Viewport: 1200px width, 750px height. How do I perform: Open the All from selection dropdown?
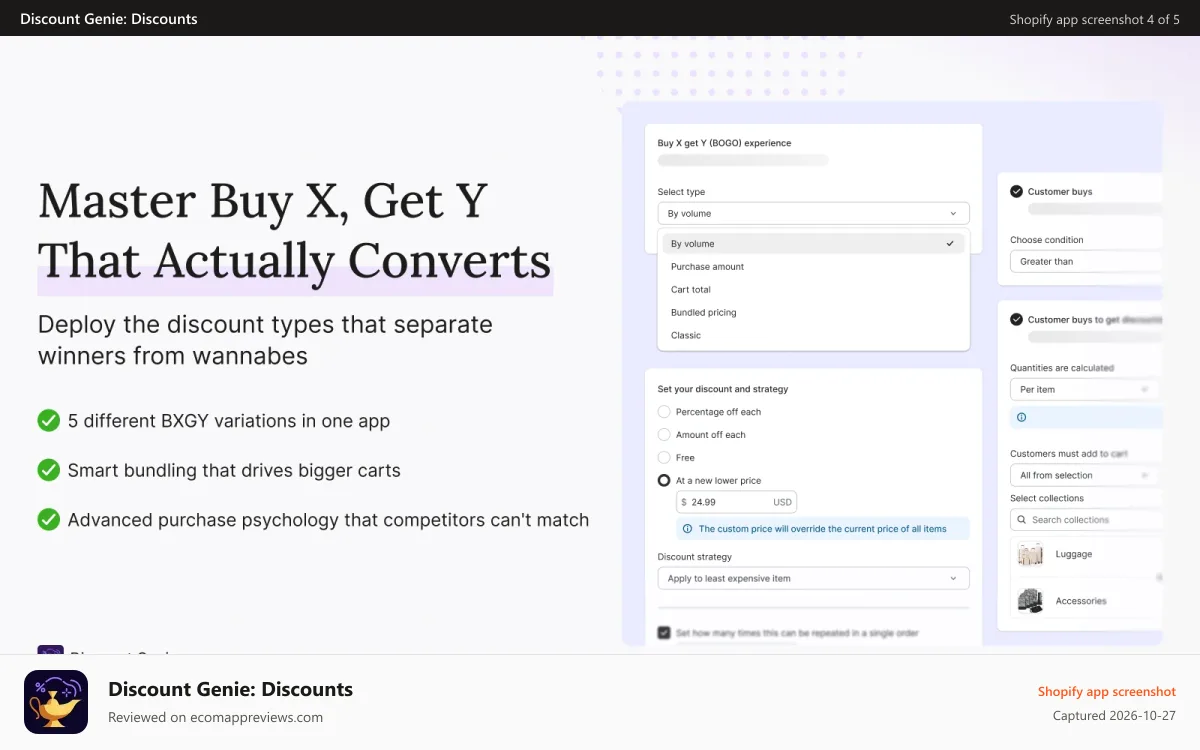(x=1086, y=476)
